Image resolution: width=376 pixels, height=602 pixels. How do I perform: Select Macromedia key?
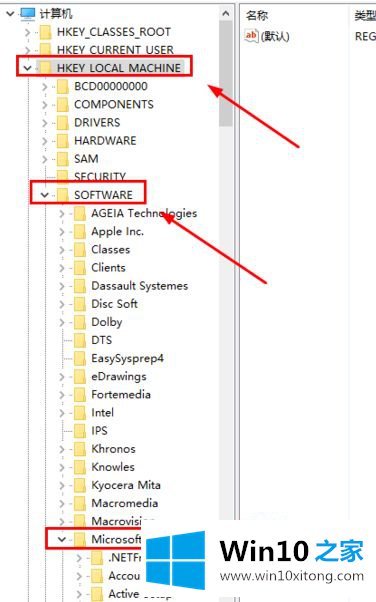pyautogui.click(x=125, y=503)
